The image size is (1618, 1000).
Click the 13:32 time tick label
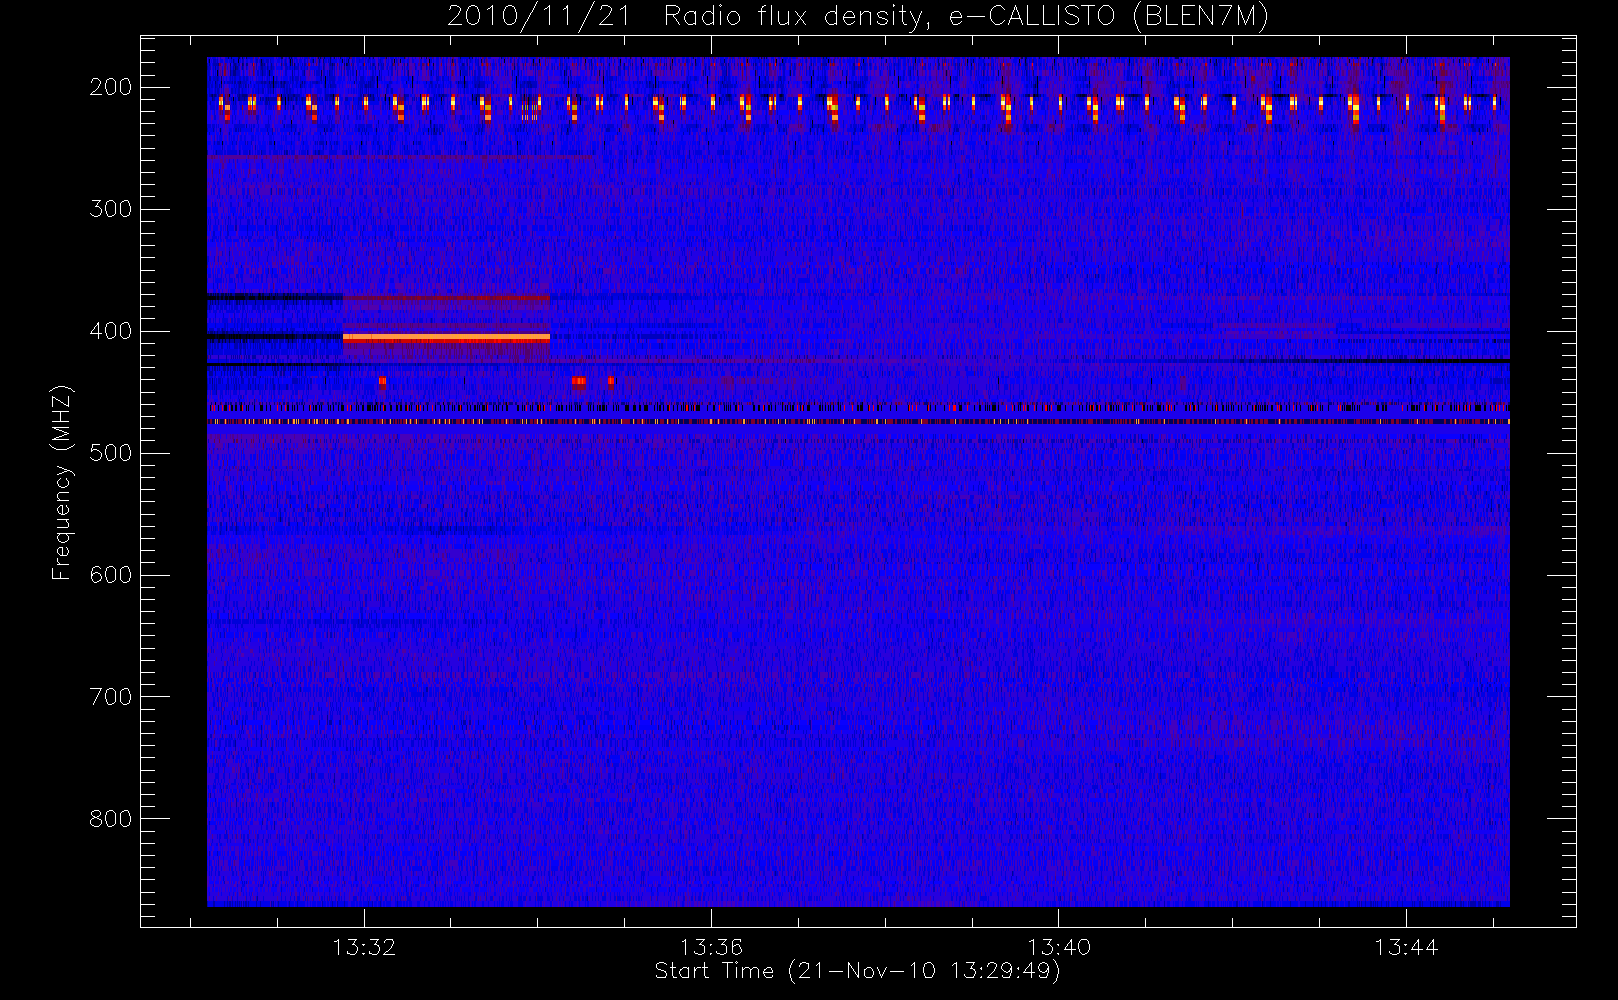(364, 947)
